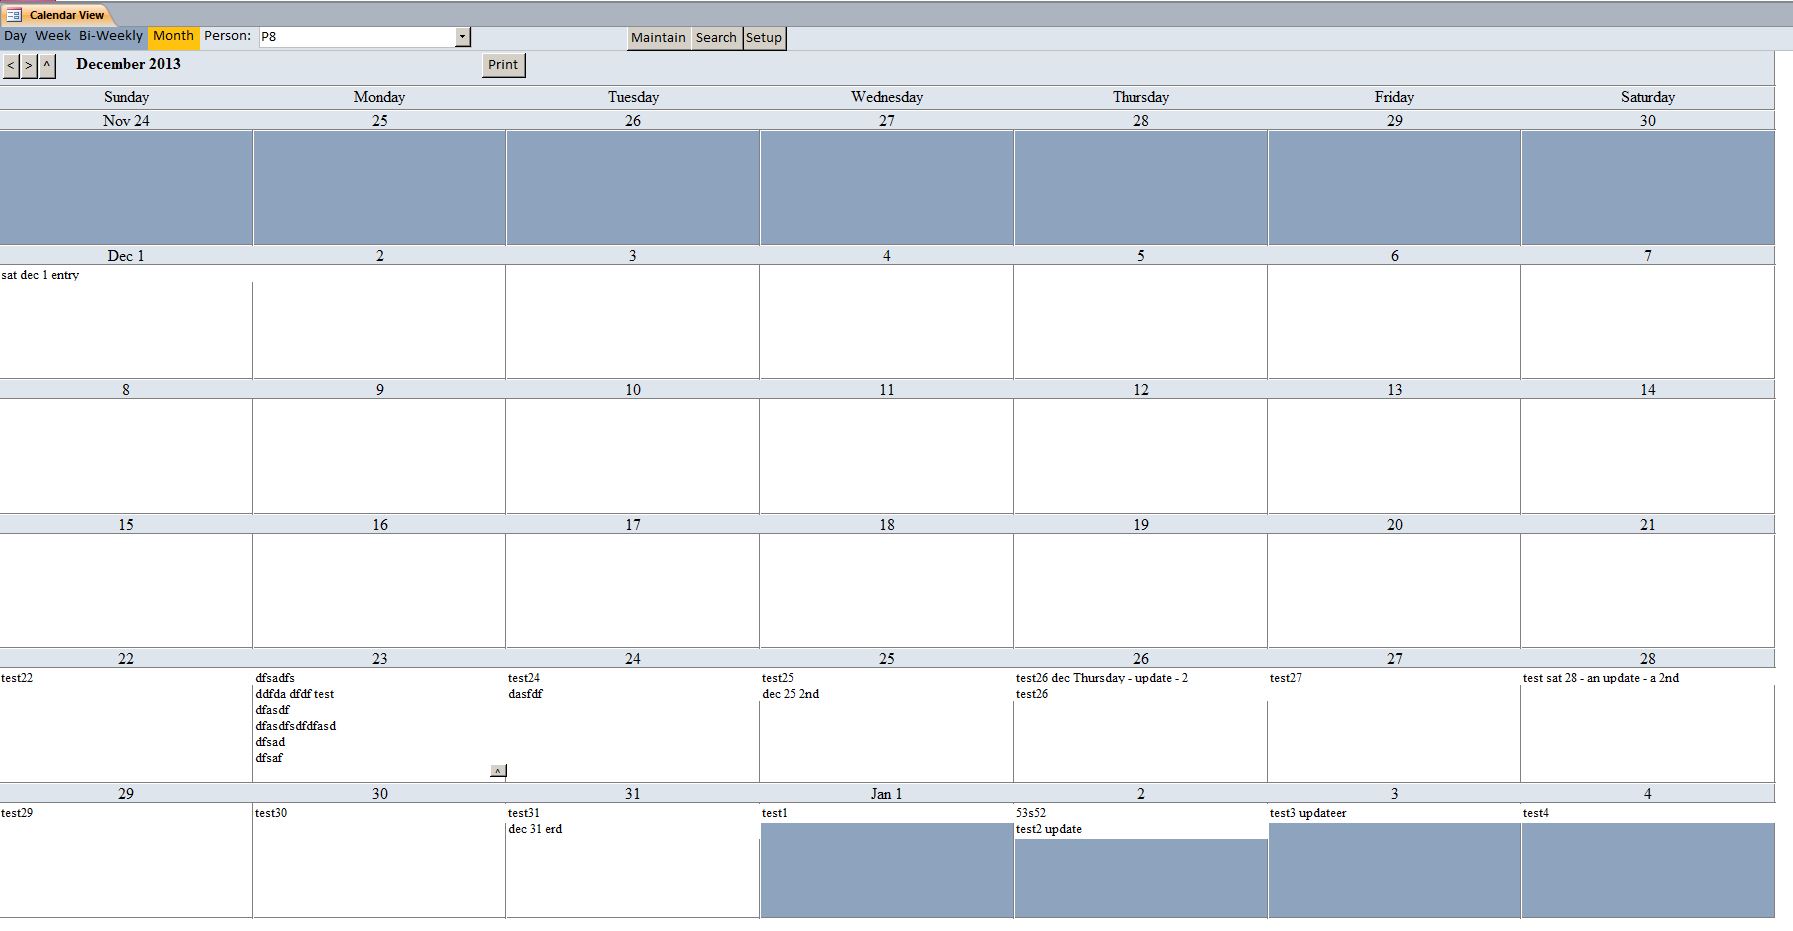The width and height of the screenshot is (1793, 931).
Task: Open the Search screen
Action: click(716, 37)
